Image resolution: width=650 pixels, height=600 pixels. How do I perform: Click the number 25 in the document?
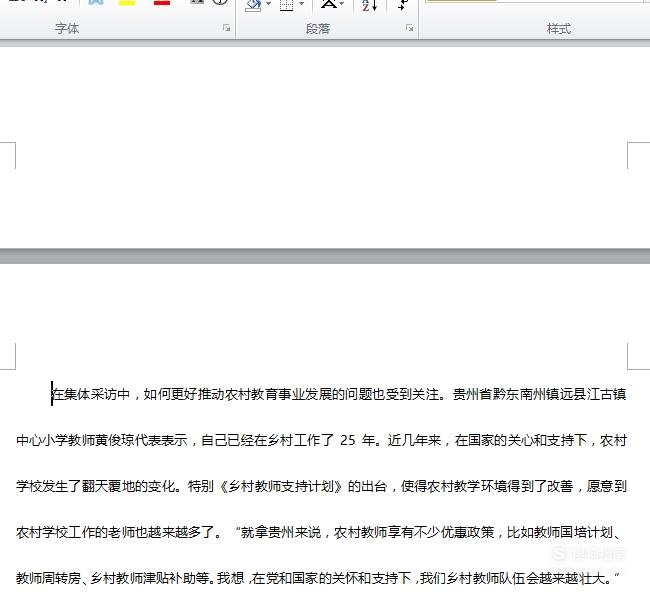347,440
